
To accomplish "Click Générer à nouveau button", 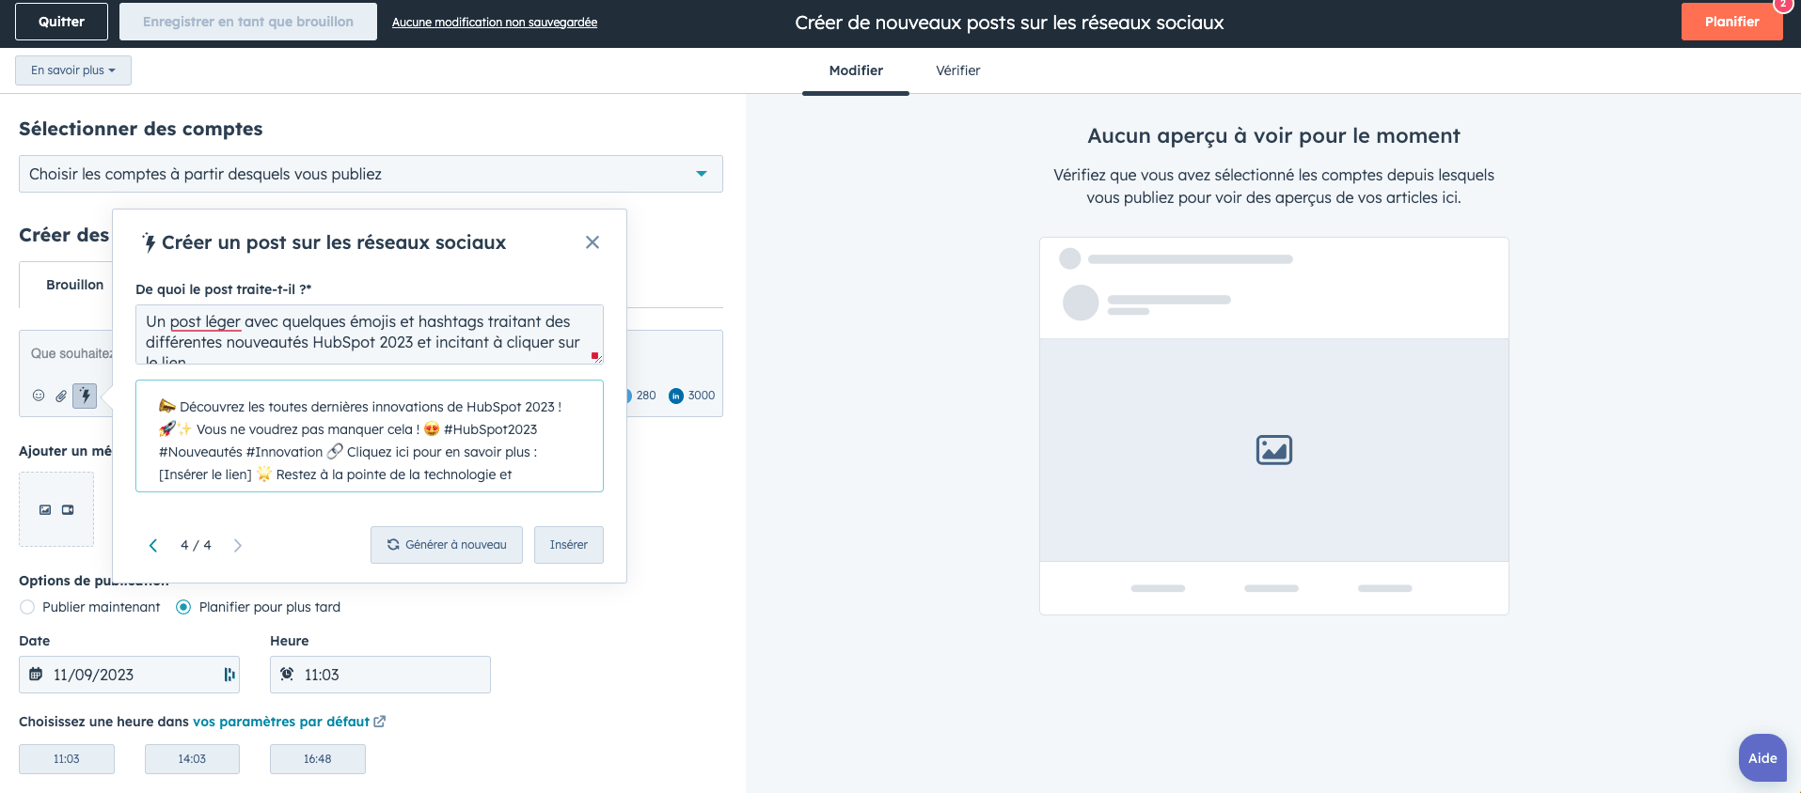I will coord(446,545).
